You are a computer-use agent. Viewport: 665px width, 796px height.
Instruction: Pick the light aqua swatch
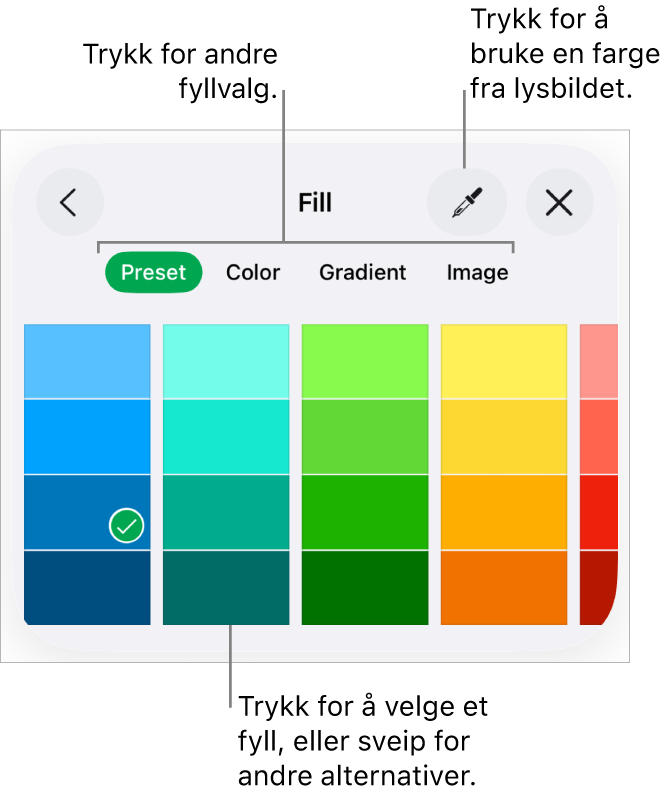(x=226, y=361)
